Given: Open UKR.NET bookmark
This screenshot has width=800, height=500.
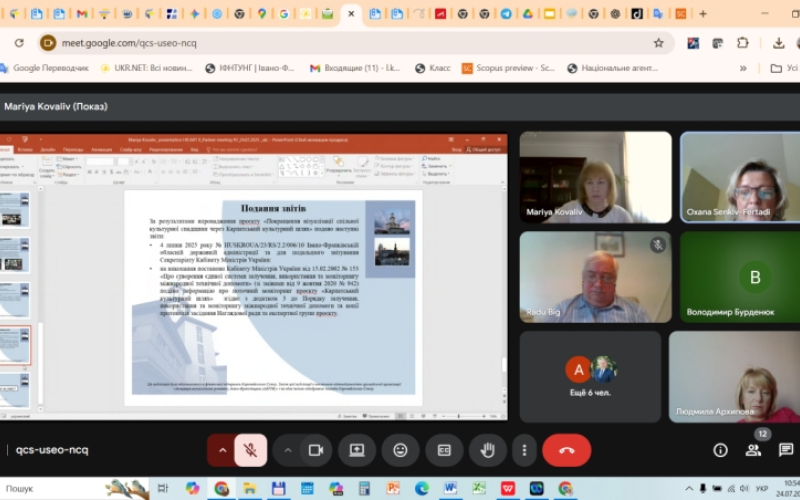Looking at the screenshot, I should pos(146,68).
